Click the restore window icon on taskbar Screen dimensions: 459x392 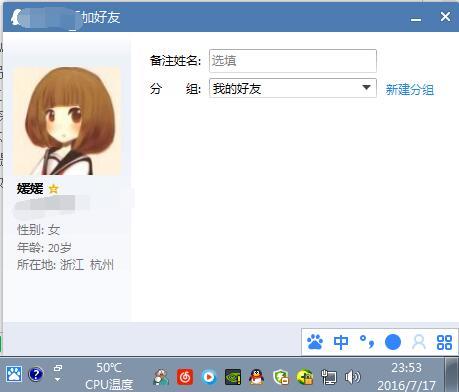click(58, 368)
